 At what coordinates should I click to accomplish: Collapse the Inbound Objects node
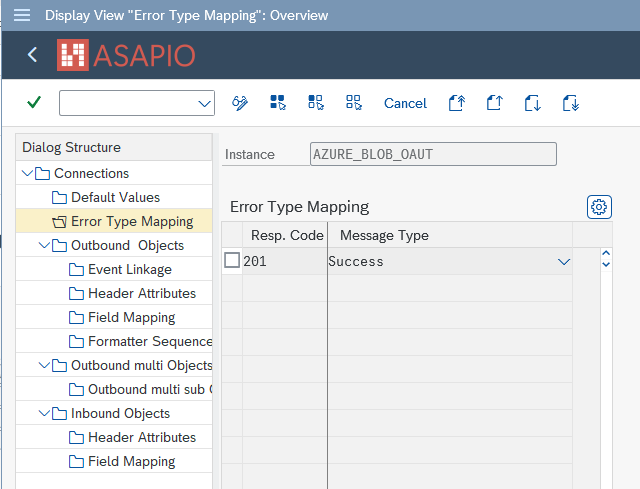click(x=44, y=413)
